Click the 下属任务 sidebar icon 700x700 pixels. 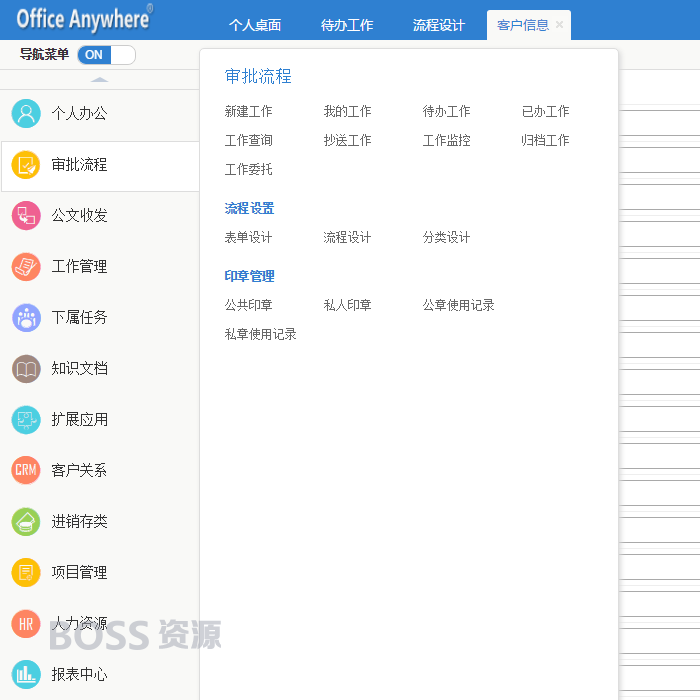click(26, 317)
